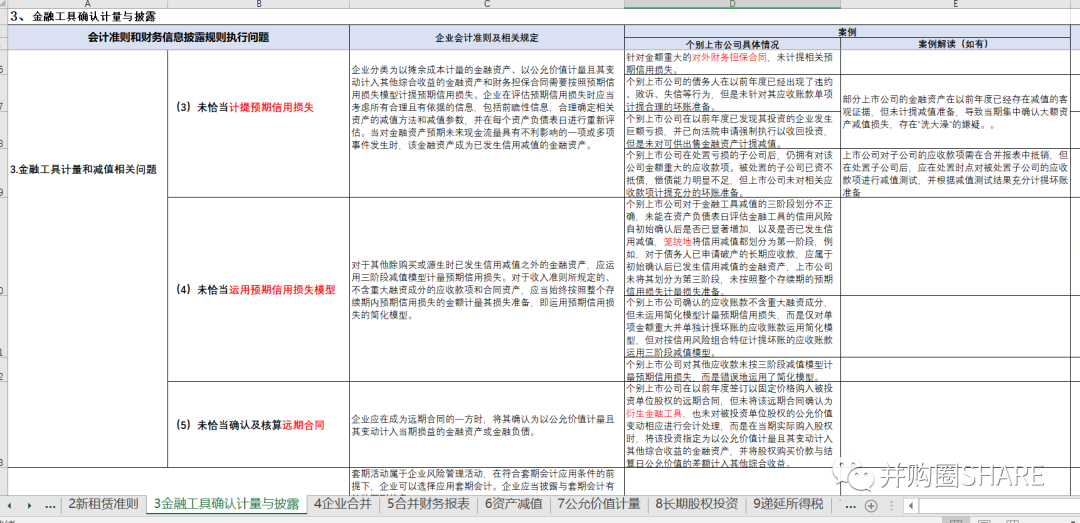Show more sheets after 9递延所得税 tab
Image resolution: width=1080 pixels, height=523 pixels.
click(x=851, y=506)
